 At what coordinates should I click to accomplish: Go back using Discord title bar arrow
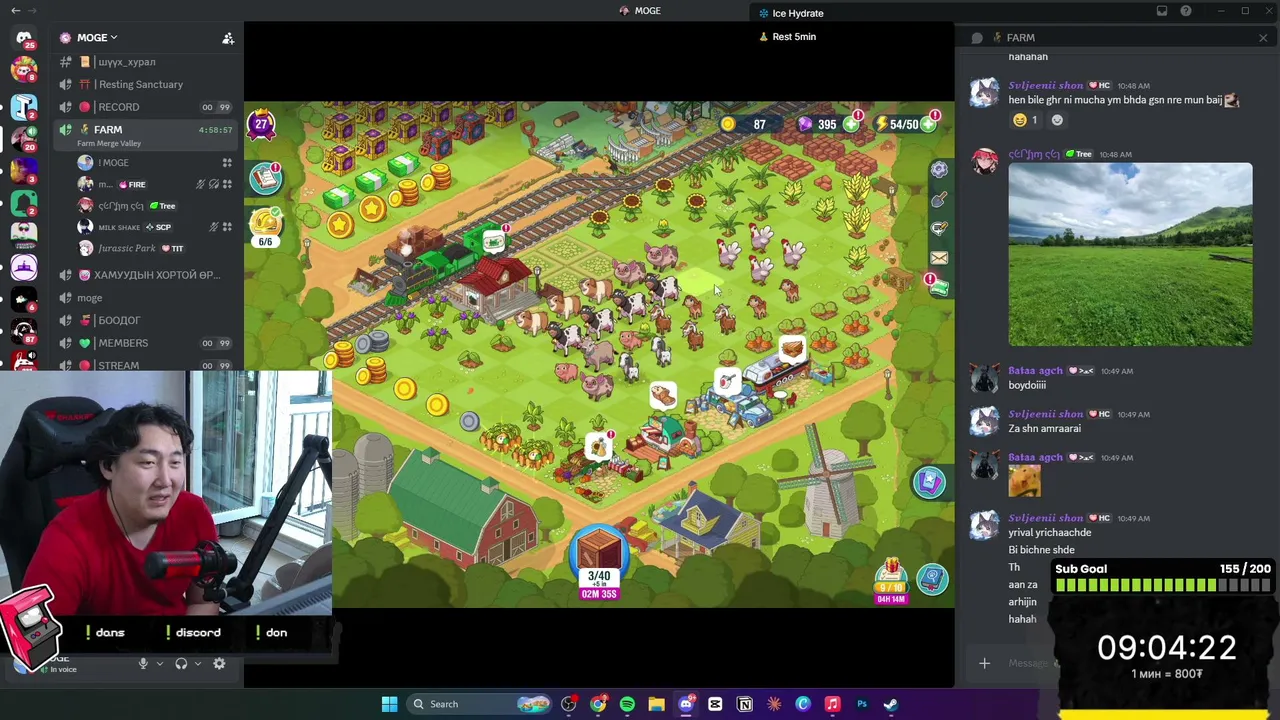(15, 11)
